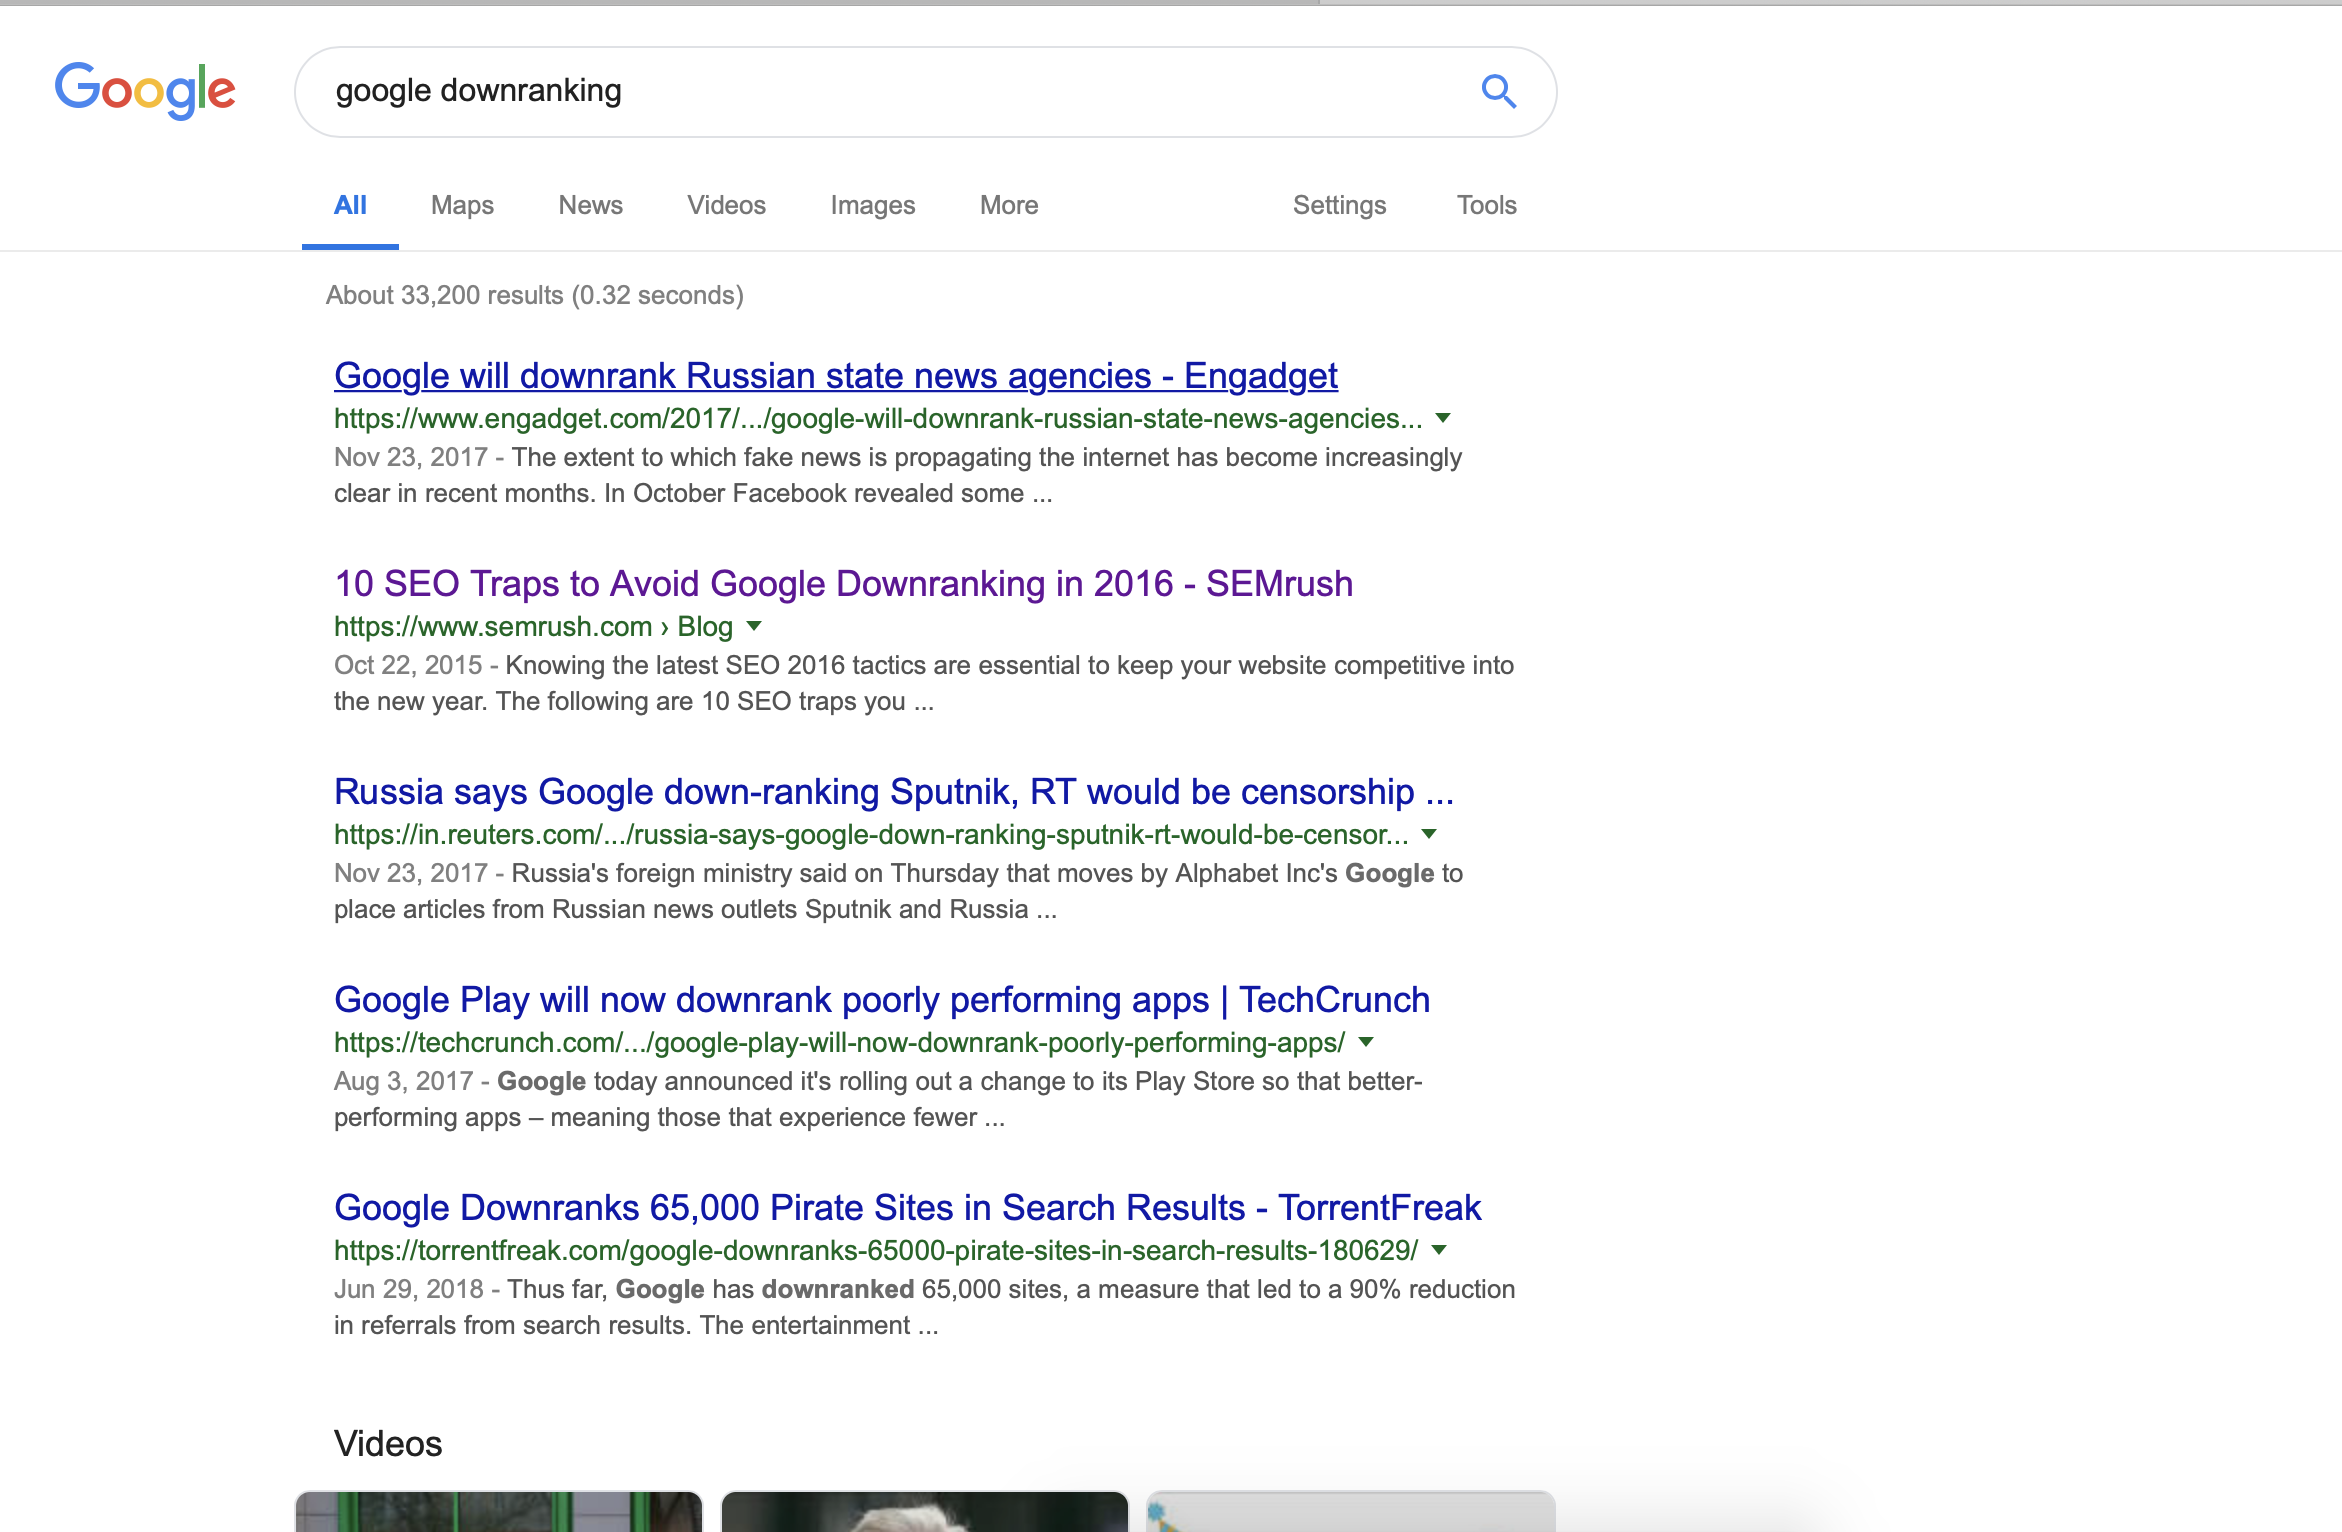Switch to the News search tab

(590, 205)
